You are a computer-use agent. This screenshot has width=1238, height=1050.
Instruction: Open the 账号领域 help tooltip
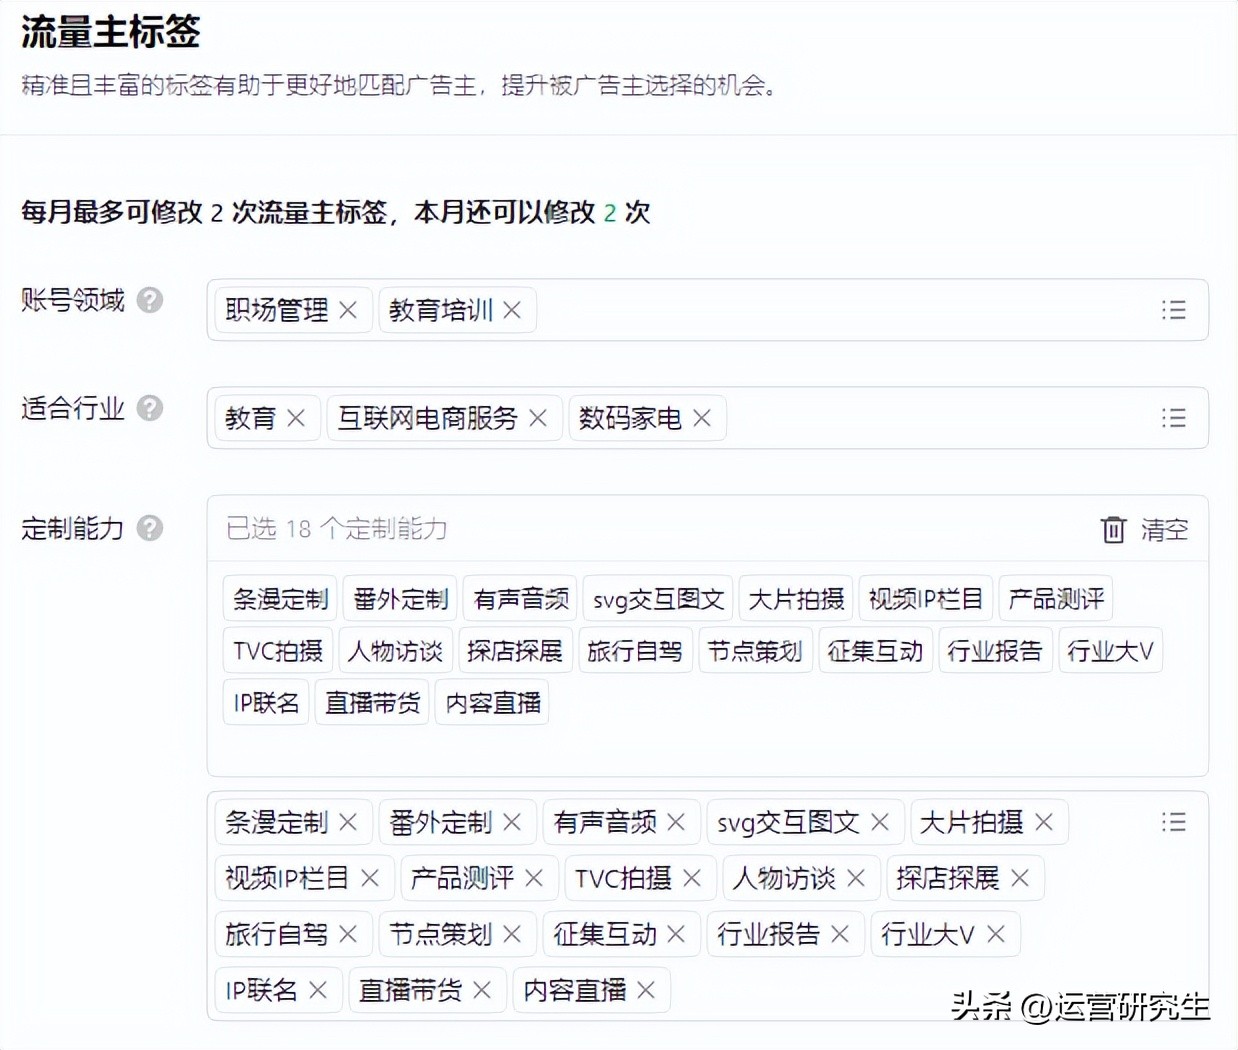pyautogui.click(x=148, y=300)
